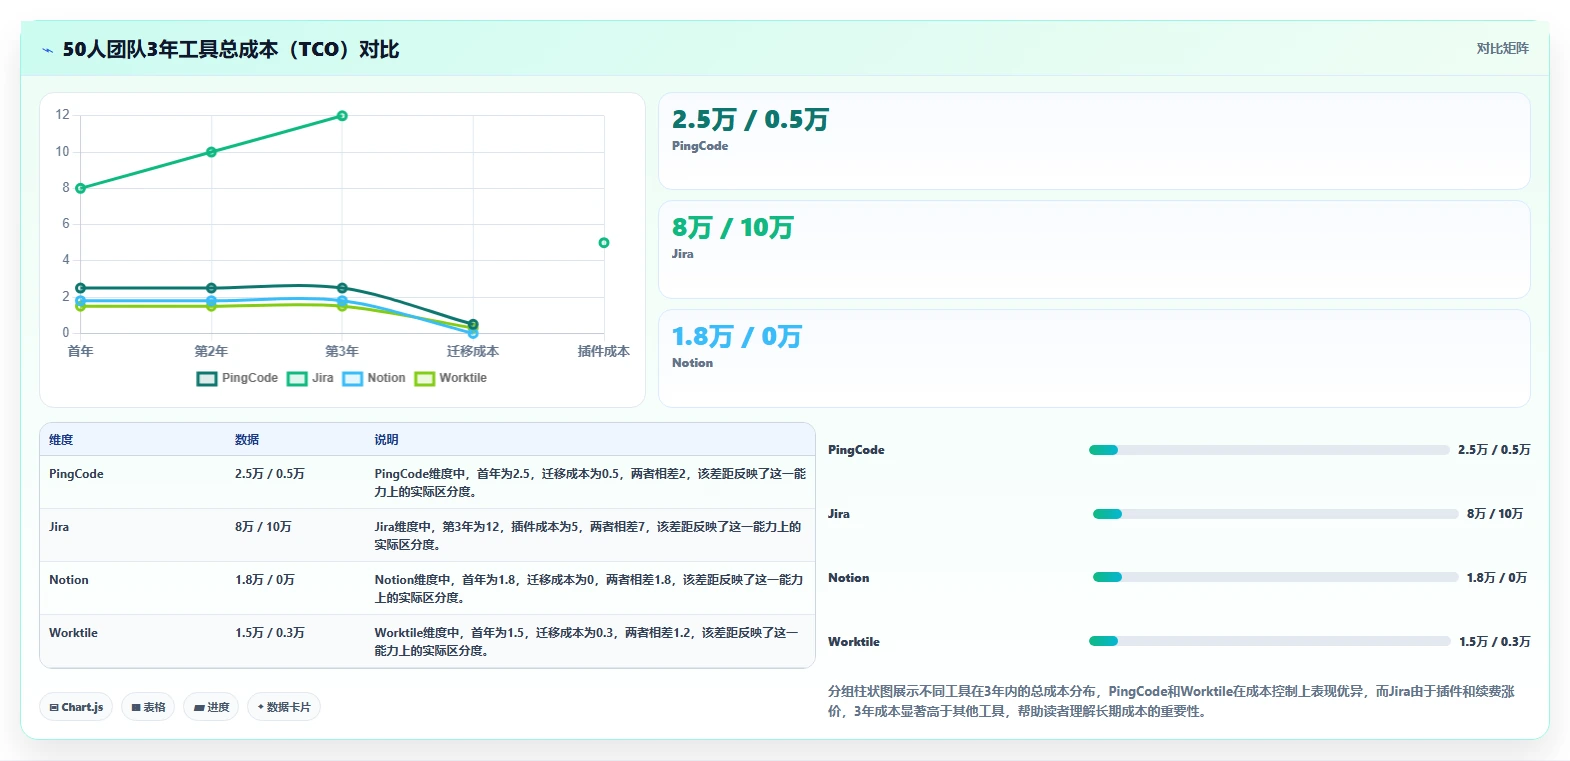
Task: Click the 表格 tag chip
Action: [x=148, y=707]
